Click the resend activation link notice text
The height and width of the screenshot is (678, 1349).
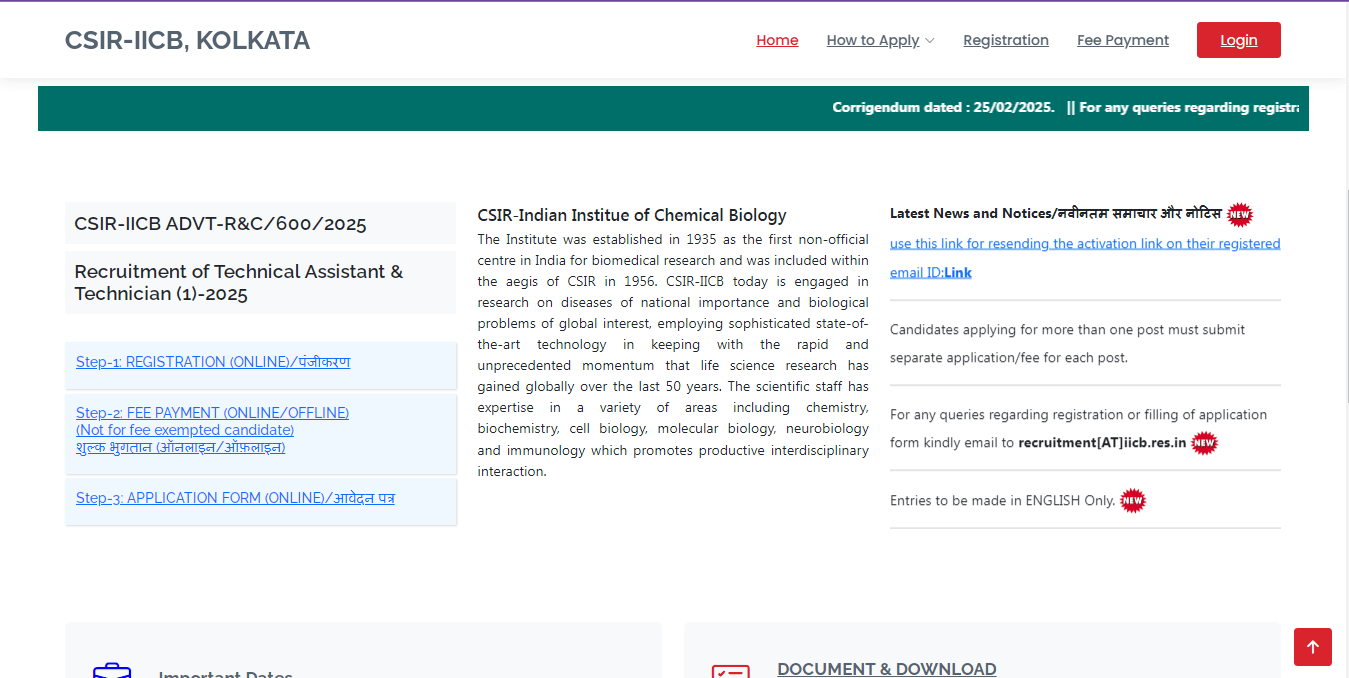coord(1084,244)
